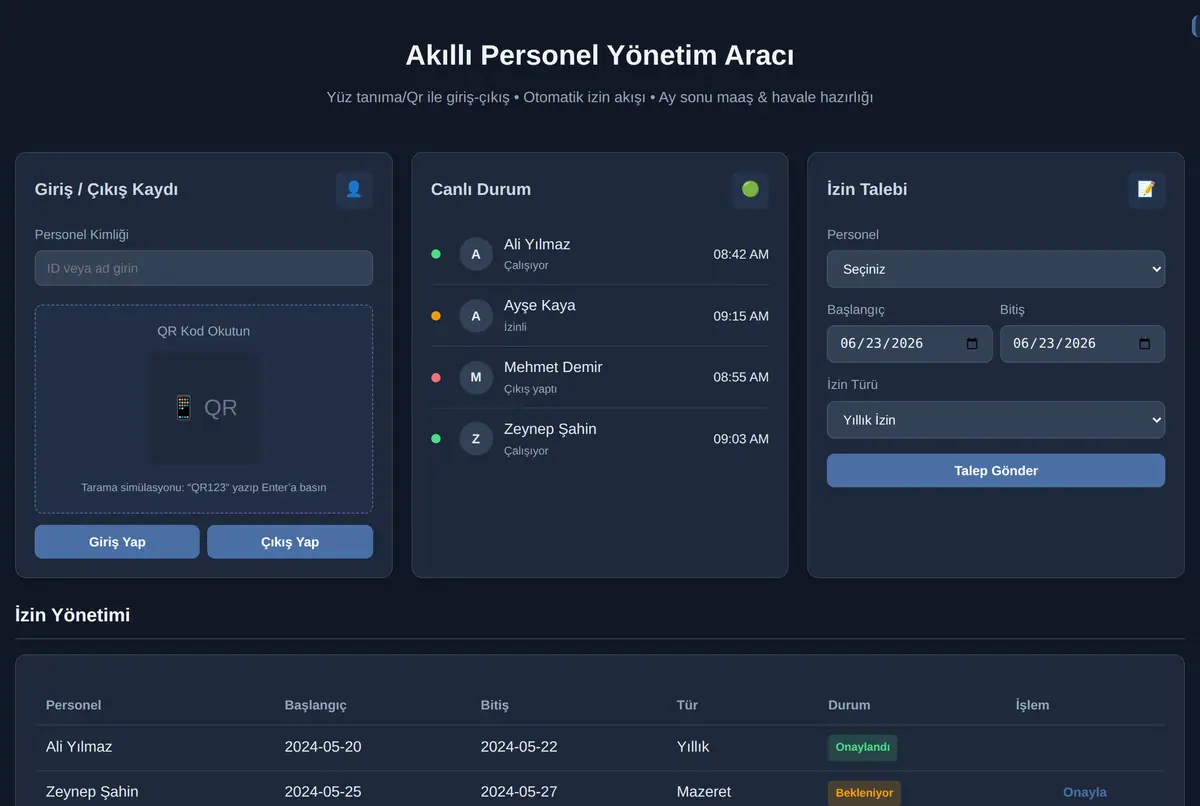This screenshot has height=806, width=1200.
Task: Click the 09:15 AM time entry
Action: click(741, 316)
